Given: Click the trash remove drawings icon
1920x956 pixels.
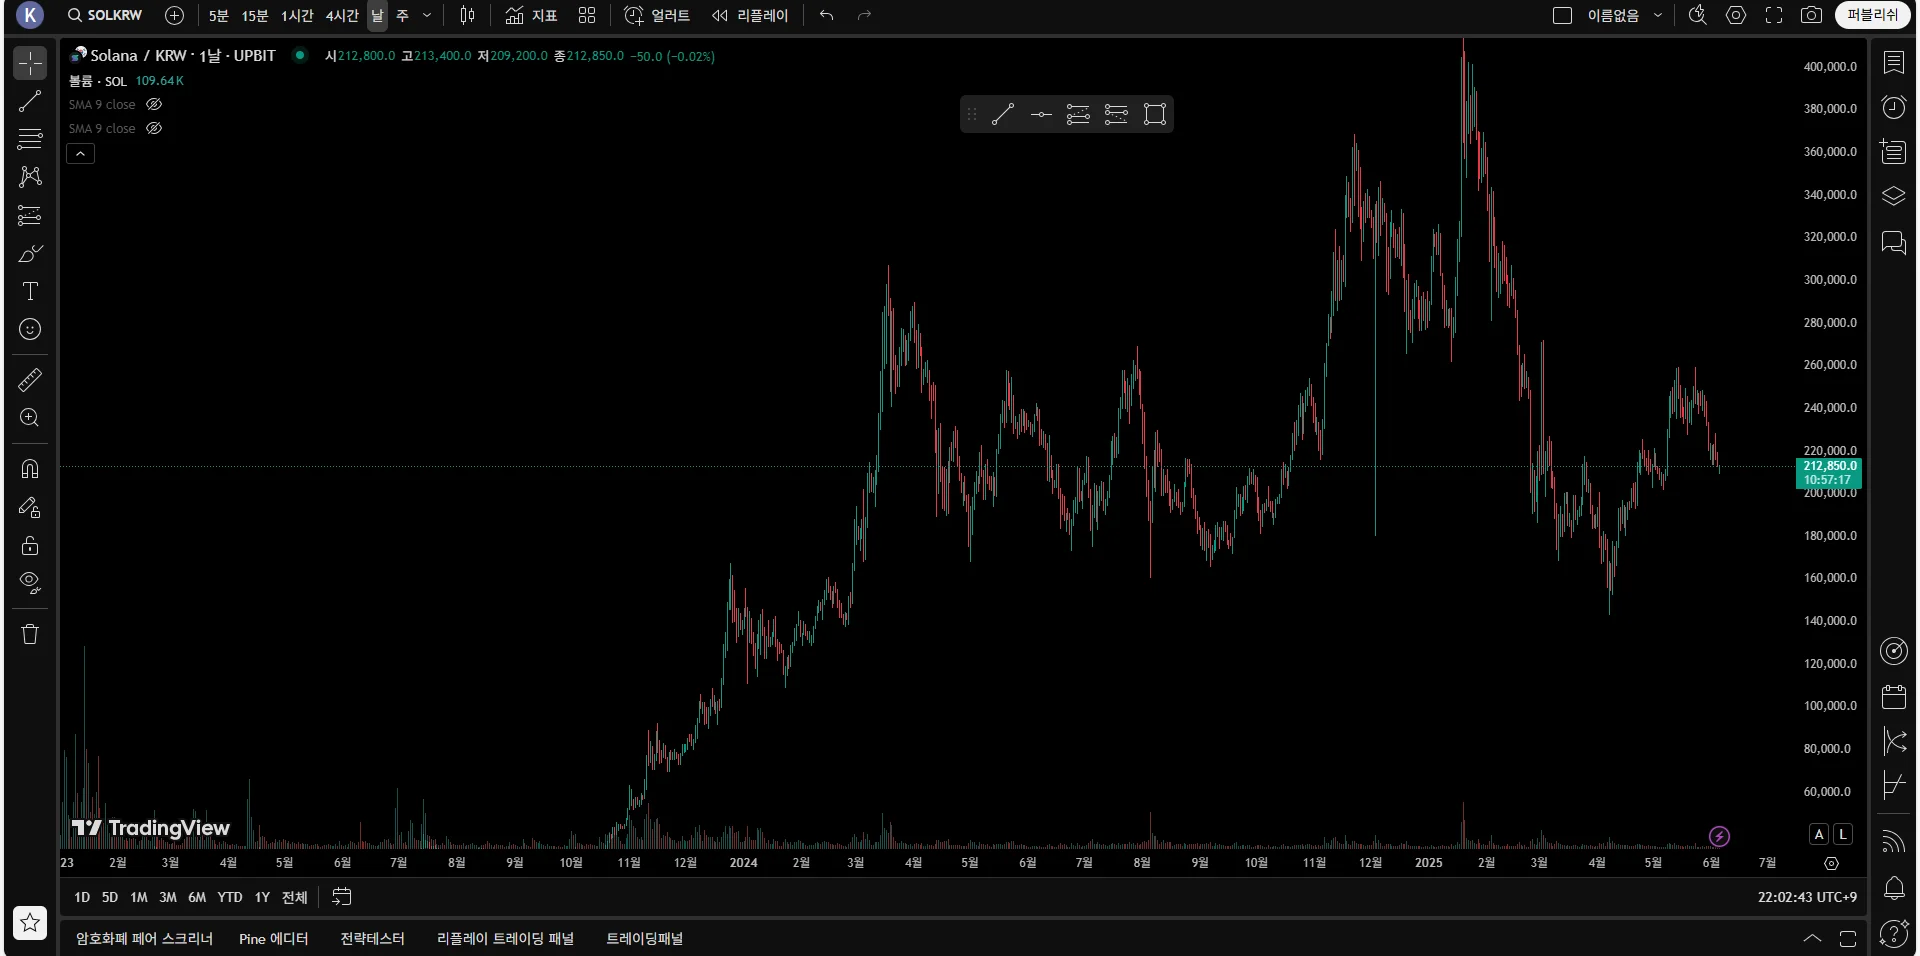Looking at the screenshot, I should [30, 634].
